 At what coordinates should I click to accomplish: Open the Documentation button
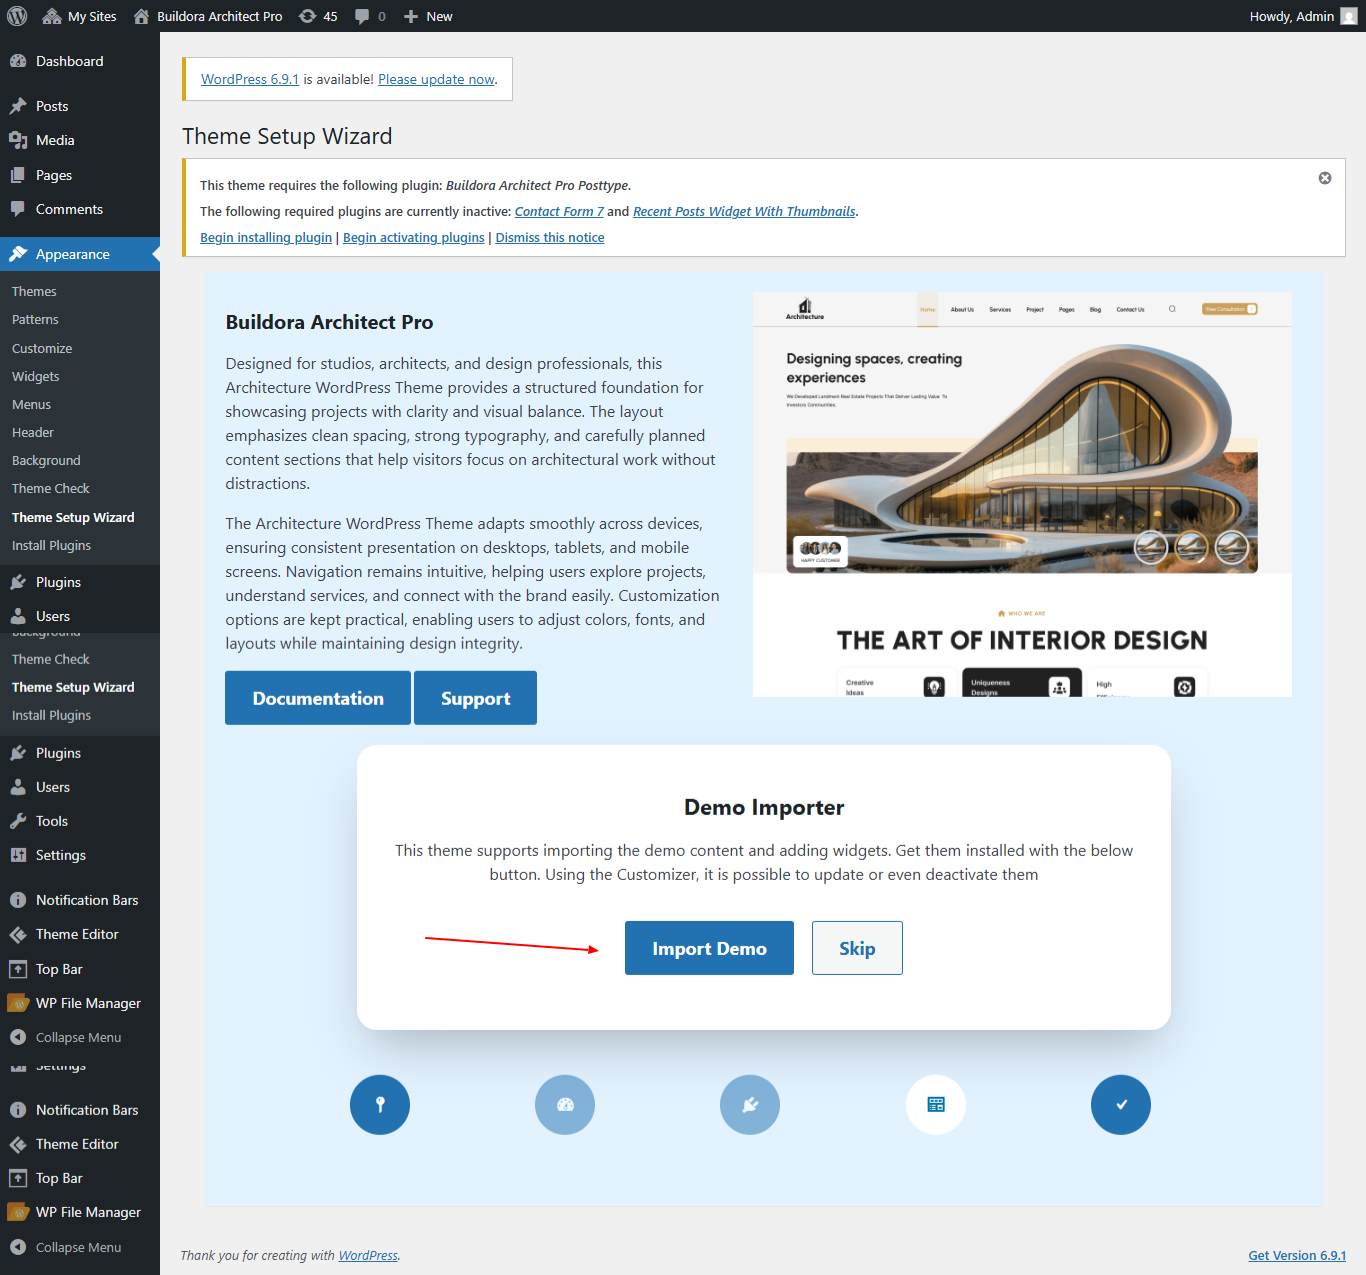point(318,698)
